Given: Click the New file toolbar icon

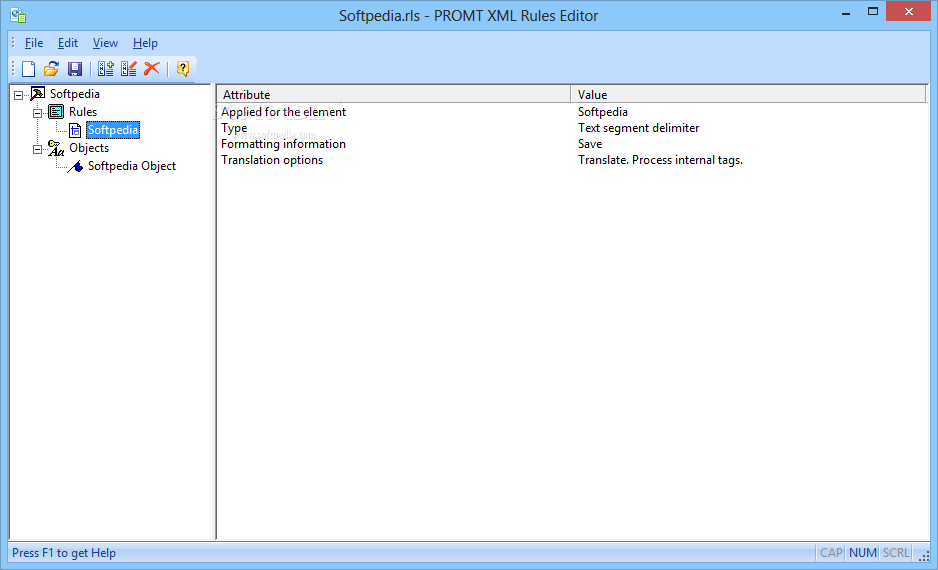Looking at the screenshot, I should point(28,69).
